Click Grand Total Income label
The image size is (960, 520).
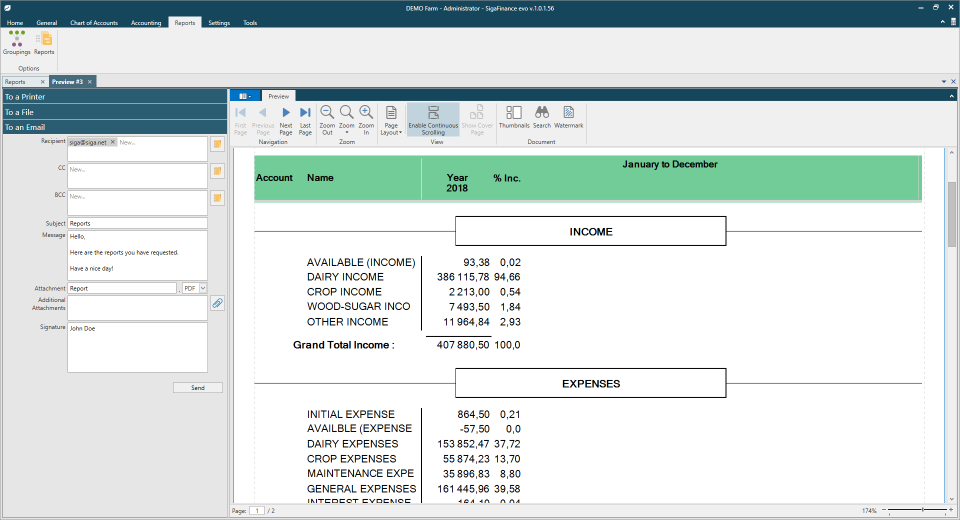pyautogui.click(x=343, y=345)
